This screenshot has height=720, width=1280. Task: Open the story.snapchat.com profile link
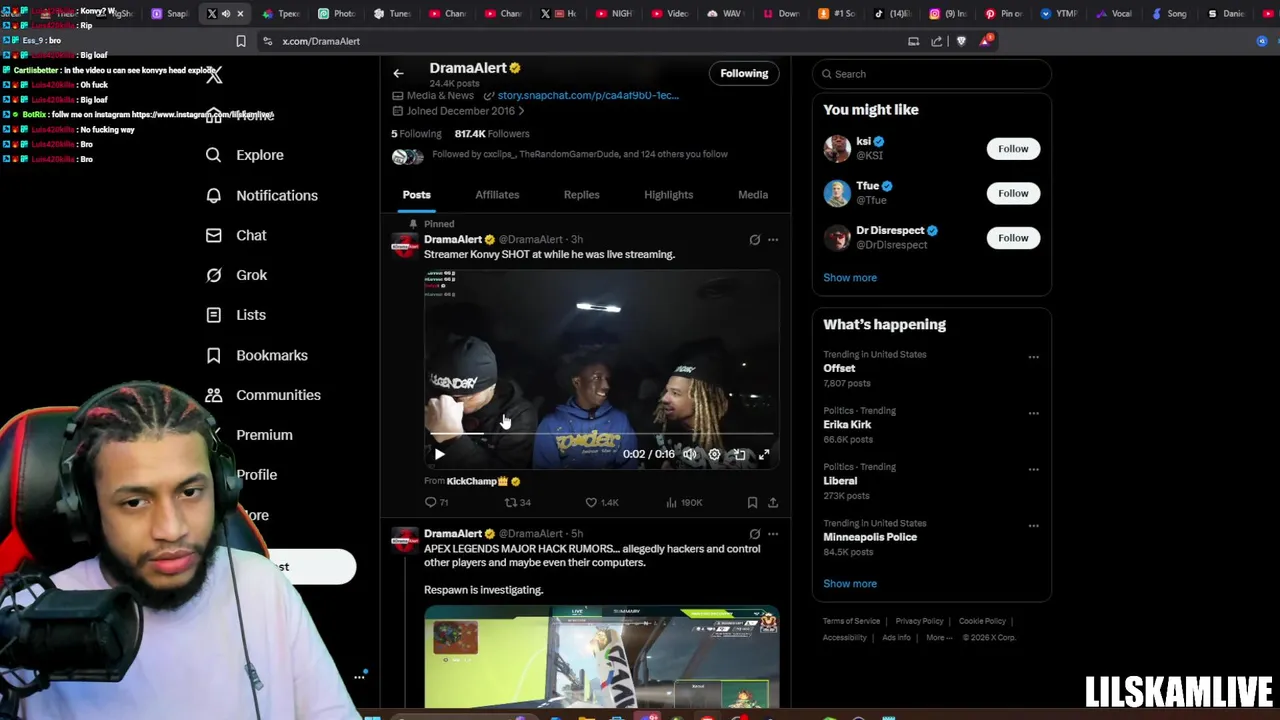pos(588,96)
